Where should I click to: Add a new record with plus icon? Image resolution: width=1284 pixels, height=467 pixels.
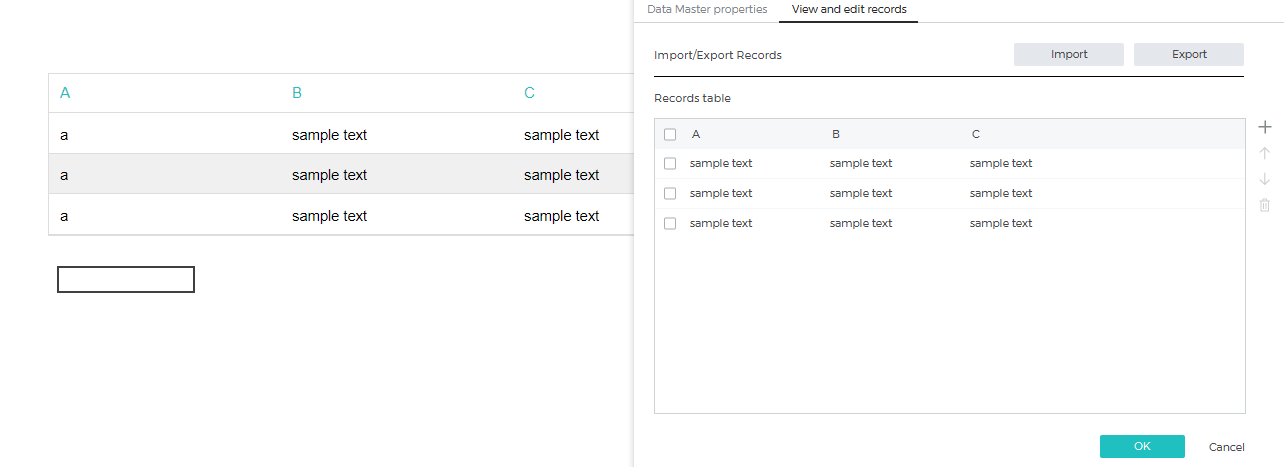click(1264, 127)
